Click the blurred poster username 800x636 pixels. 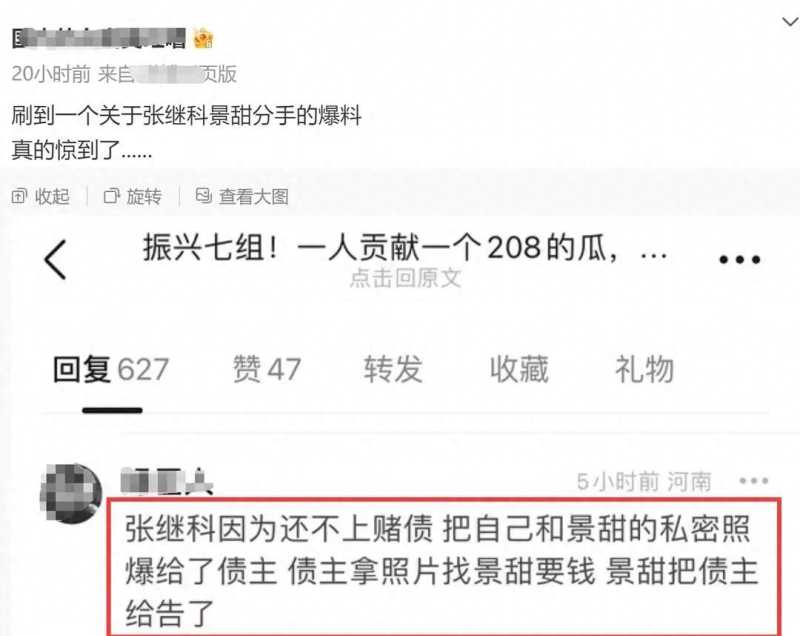coord(99,38)
